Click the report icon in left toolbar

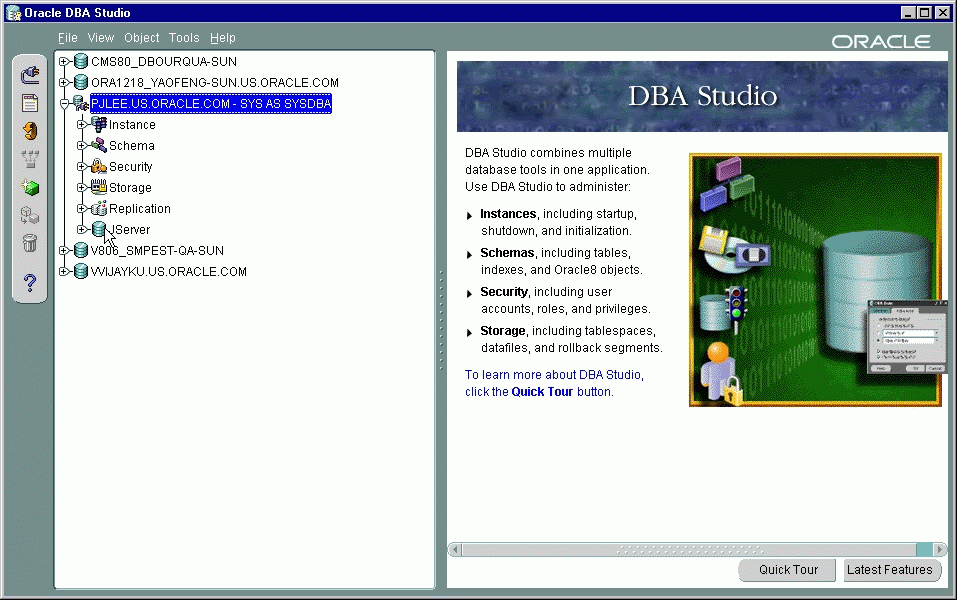[29, 102]
